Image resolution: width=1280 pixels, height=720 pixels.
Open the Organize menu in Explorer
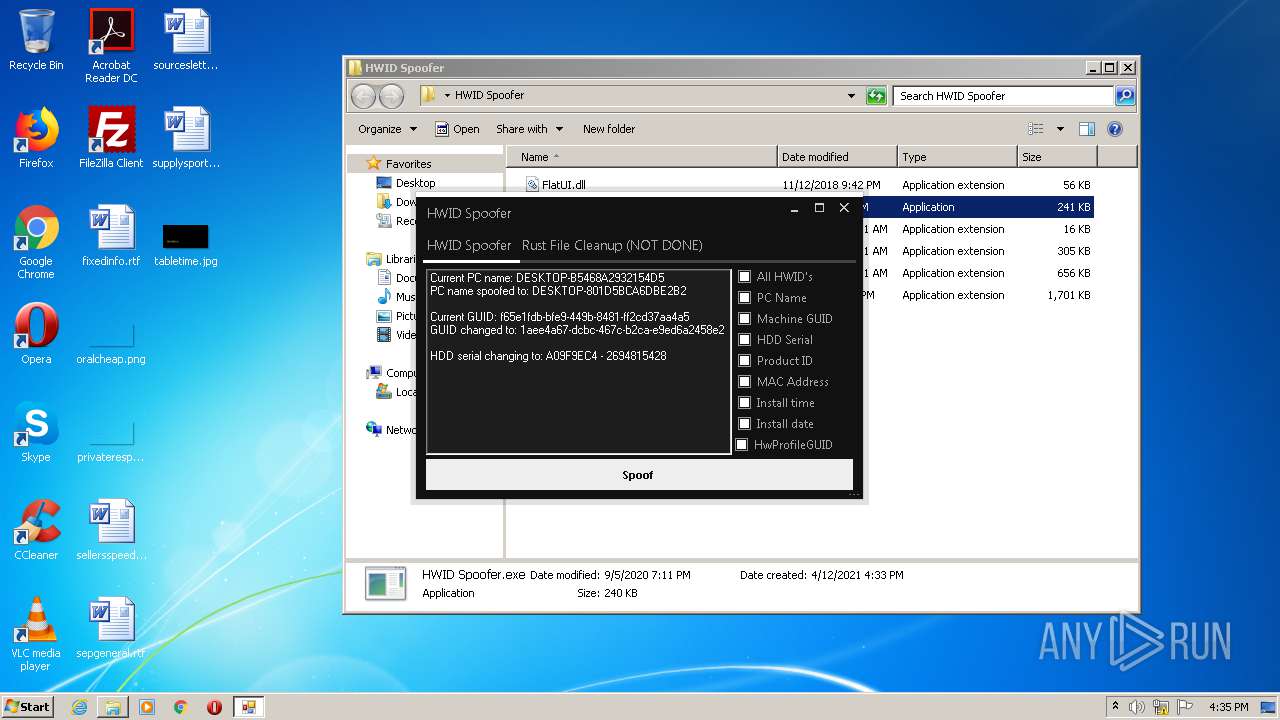pos(387,129)
